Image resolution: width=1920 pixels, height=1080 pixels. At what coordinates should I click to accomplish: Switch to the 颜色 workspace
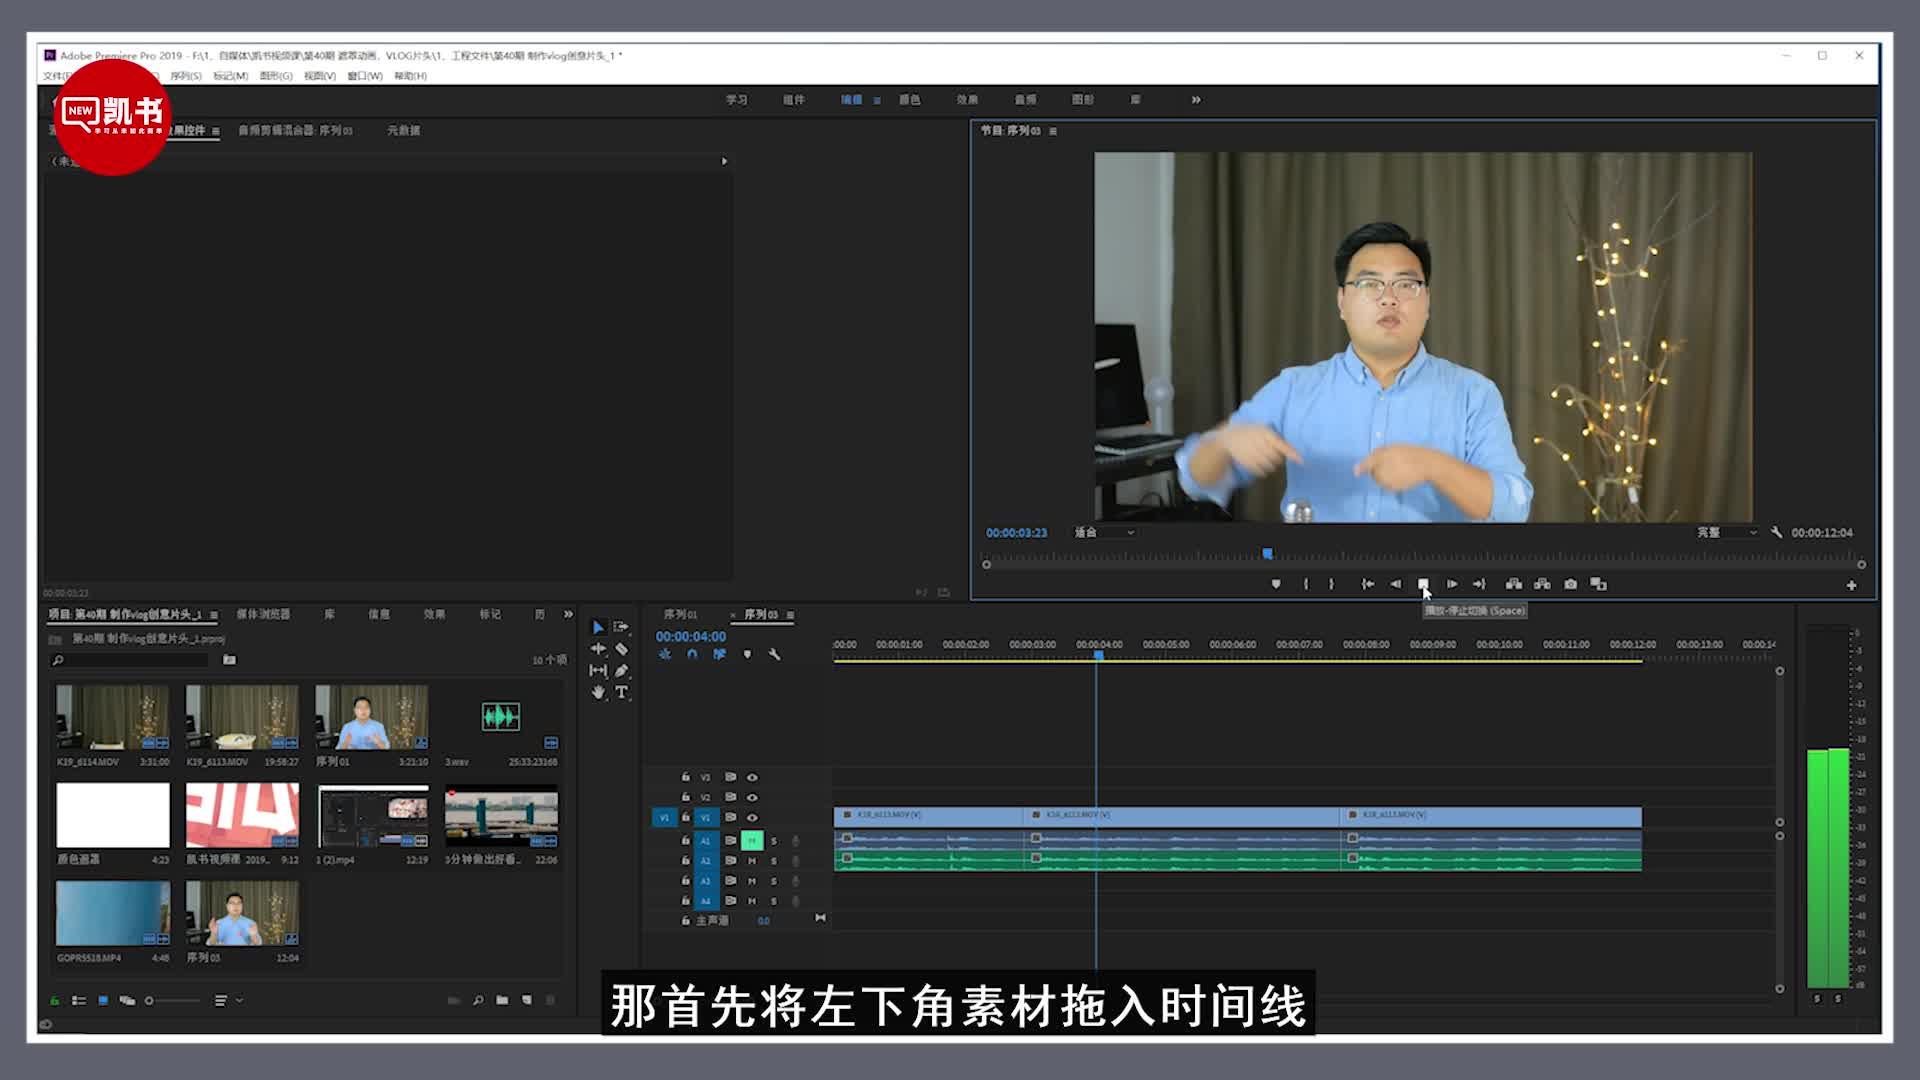[x=909, y=100]
